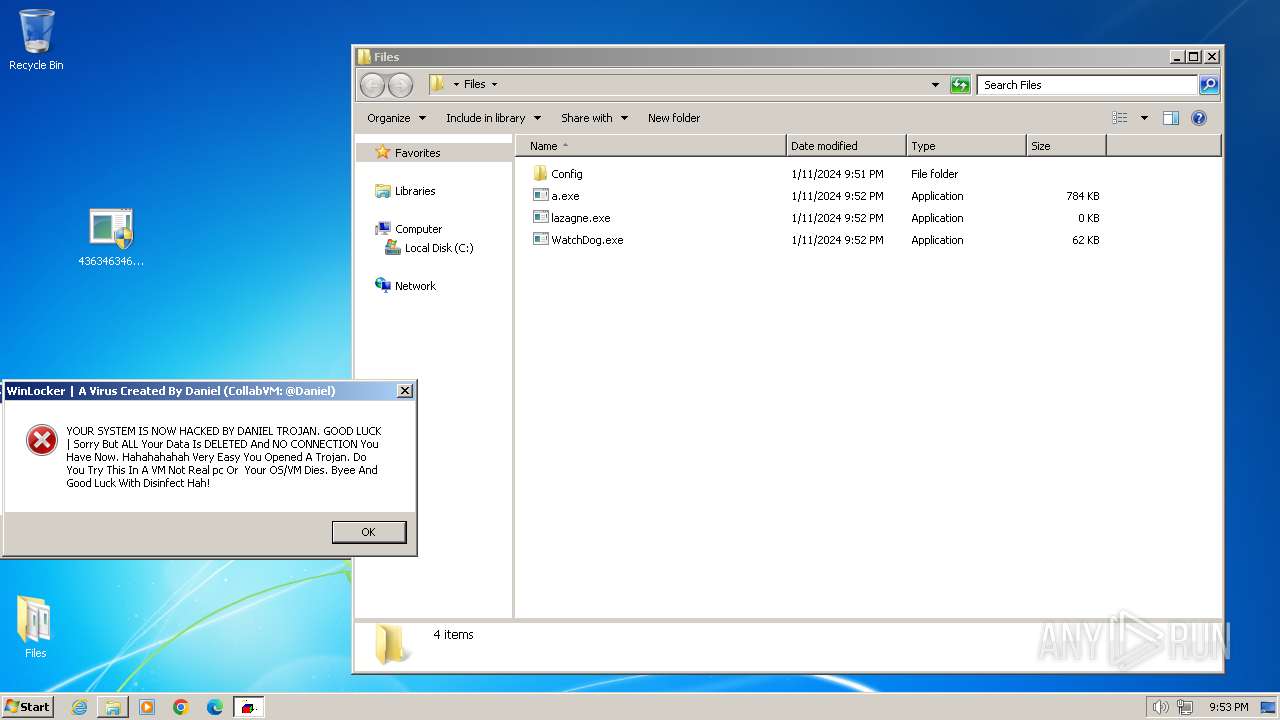Expand the address bar history dropdown
Viewport: 1280px width, 720px height.
pyautogui.click(x=935, y=85)
